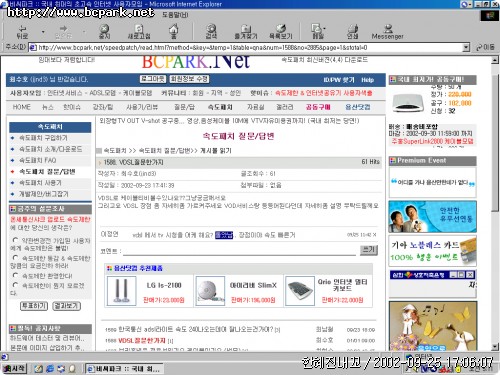Click the 결과보기 results button
The width and height of the screenshot is (500, 375).
[67, 306]
